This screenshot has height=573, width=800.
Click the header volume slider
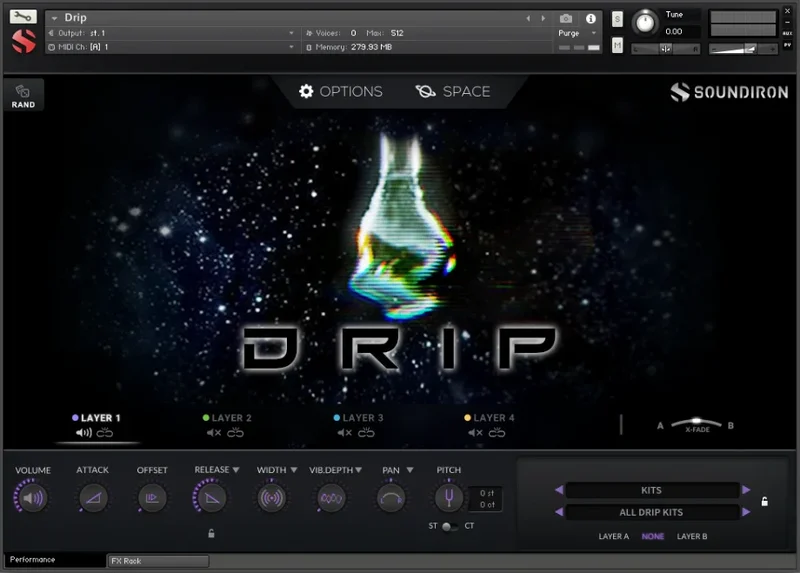coord(743,49)
